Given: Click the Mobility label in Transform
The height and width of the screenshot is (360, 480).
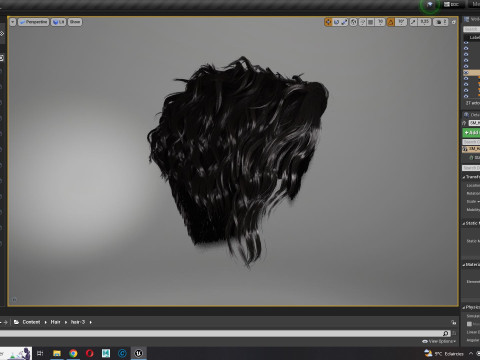Looking at the screenshot, I should [x=473, y=210].
